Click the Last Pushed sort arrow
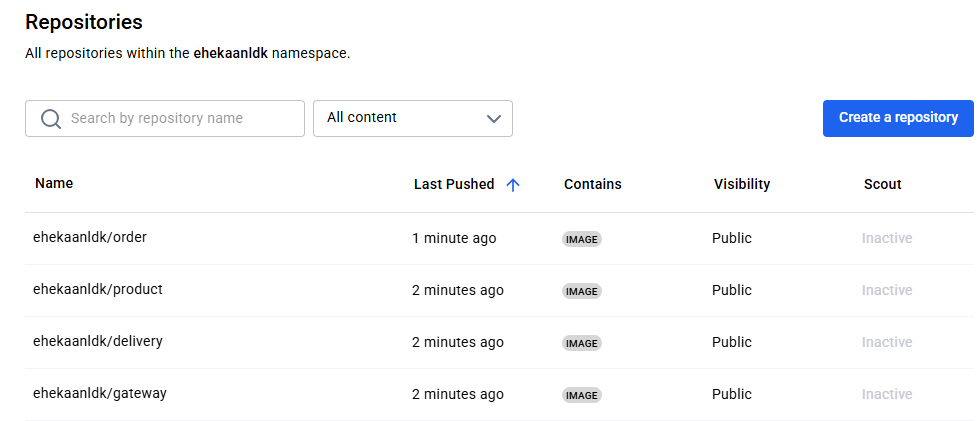The height and width of the screenshot is (421, 979). point(513,185)
